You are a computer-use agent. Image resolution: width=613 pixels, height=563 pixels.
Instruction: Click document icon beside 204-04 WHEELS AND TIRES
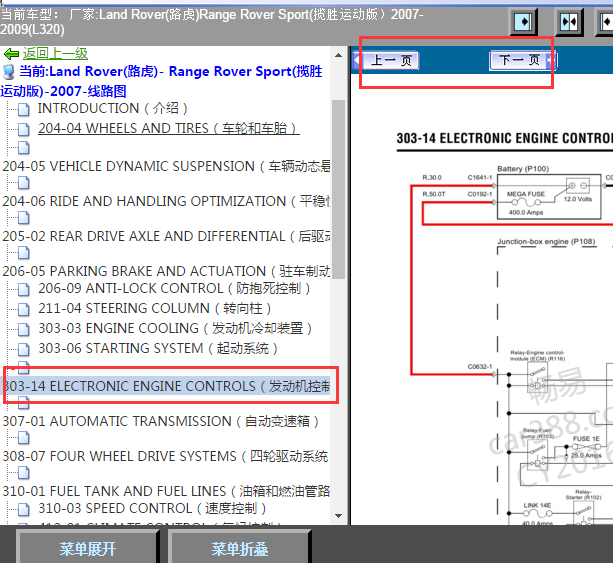tap(23, 129)
